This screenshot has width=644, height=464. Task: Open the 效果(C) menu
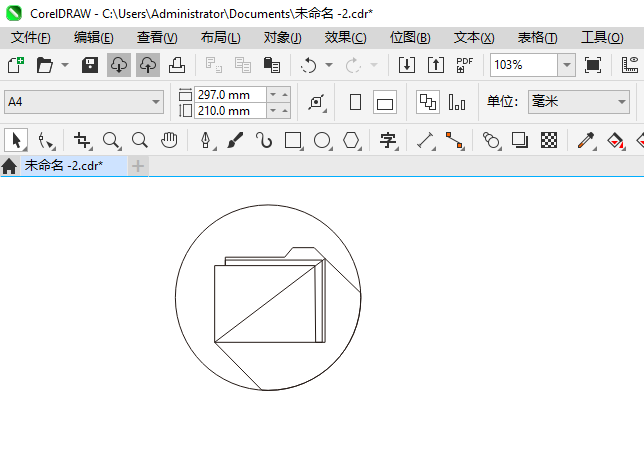click(345, 38)
